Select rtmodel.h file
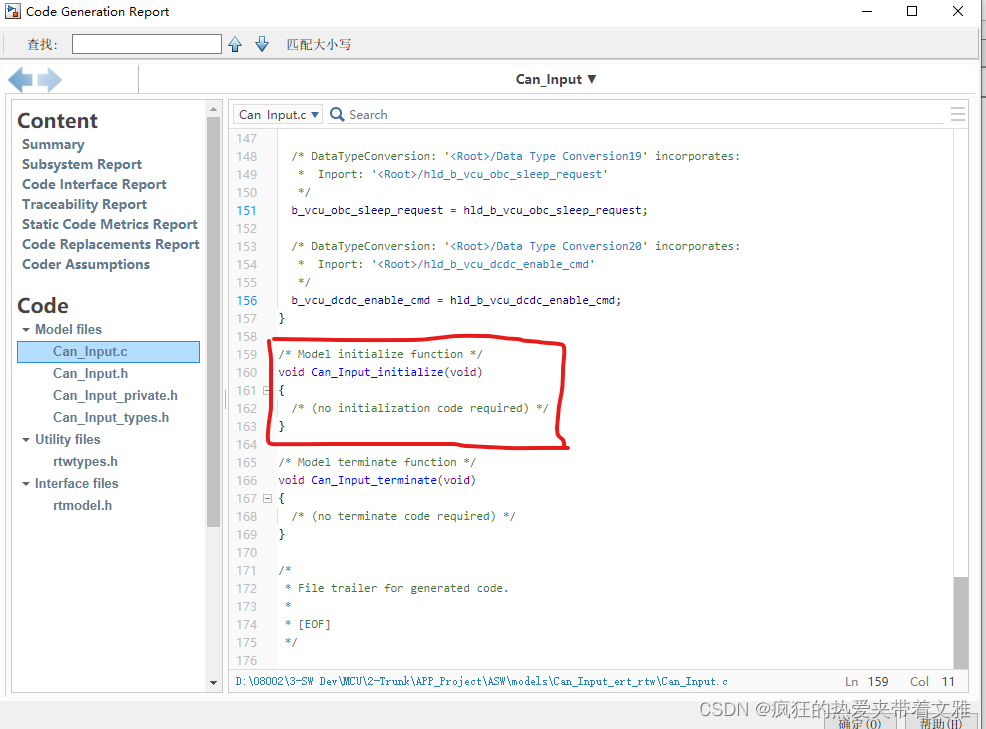Image resolution: width=986 pixels, height=729 pixels. 82,506
